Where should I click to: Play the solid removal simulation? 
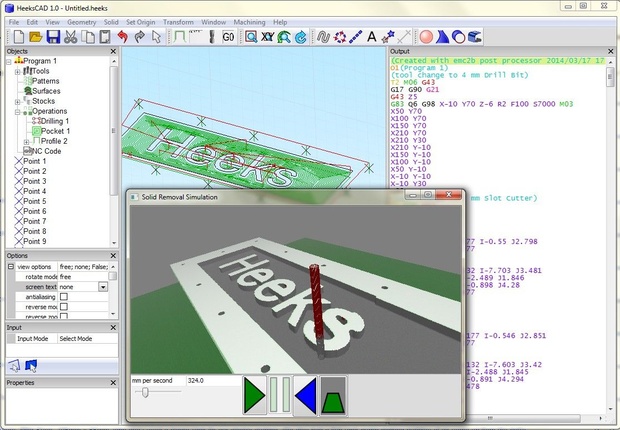254,396
